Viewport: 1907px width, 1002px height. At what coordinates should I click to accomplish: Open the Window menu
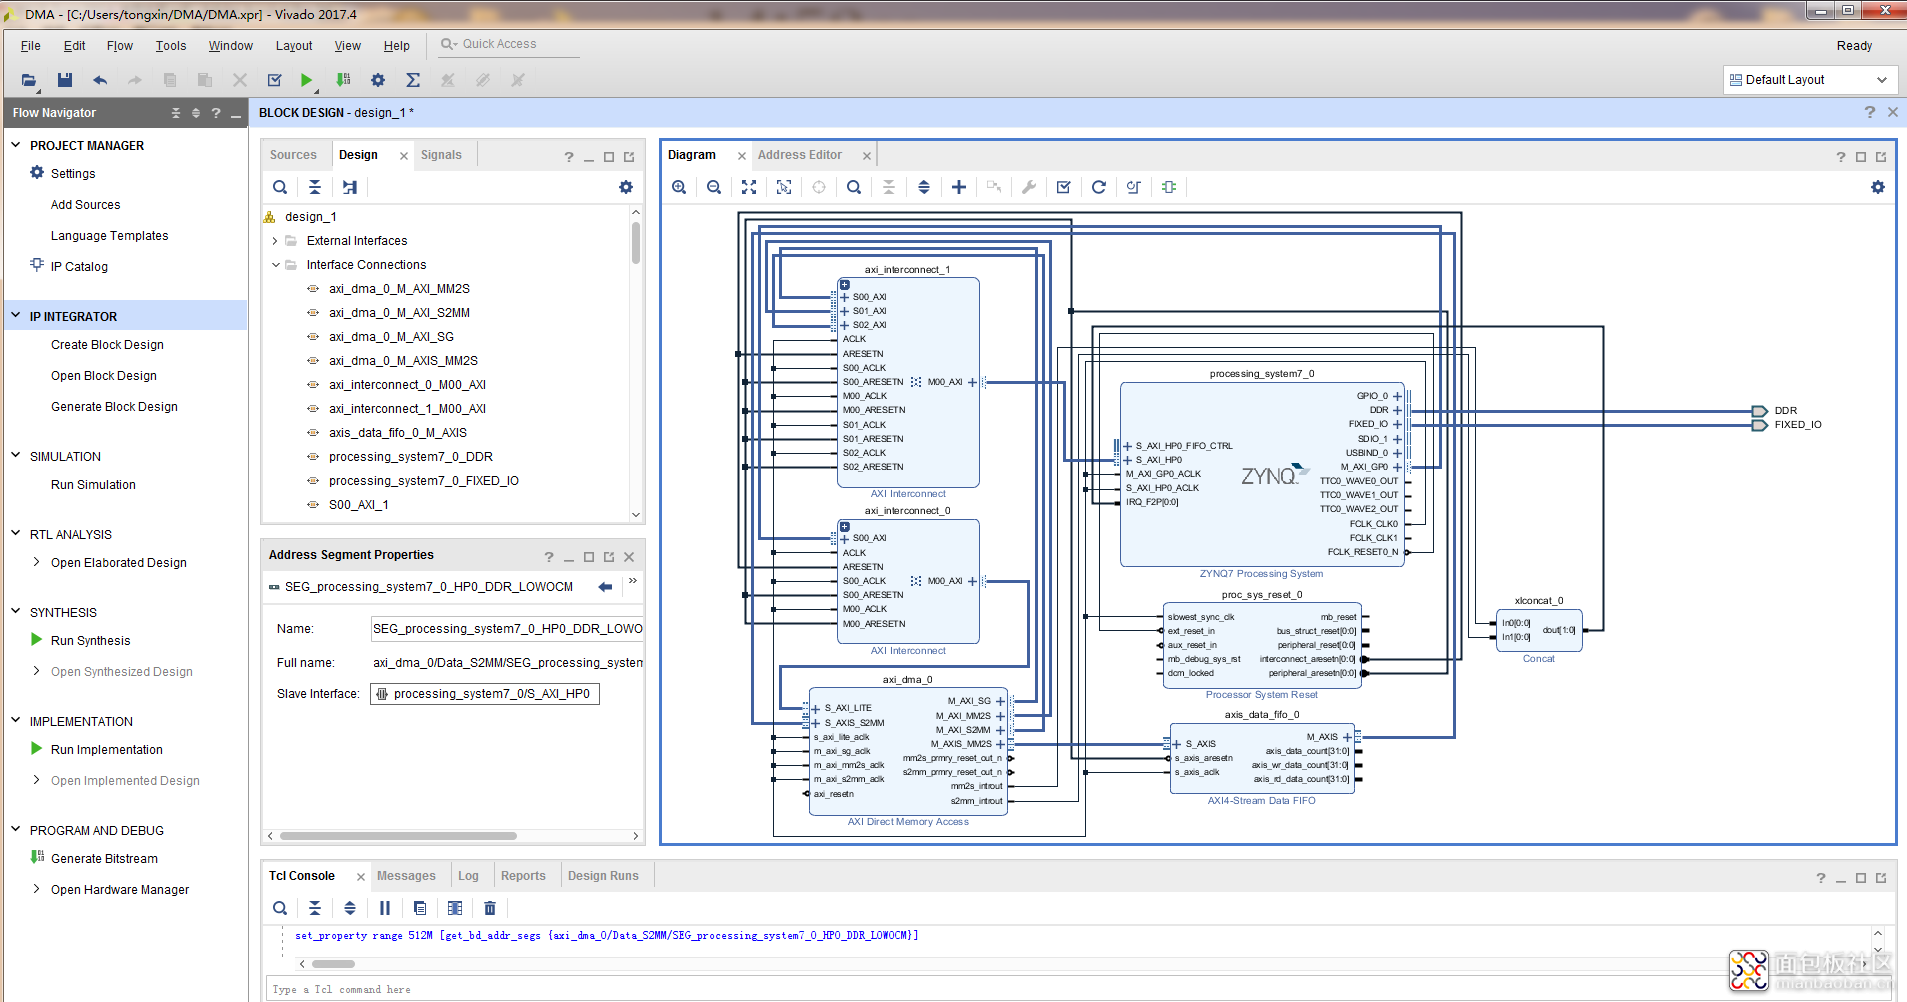[231, 46]
